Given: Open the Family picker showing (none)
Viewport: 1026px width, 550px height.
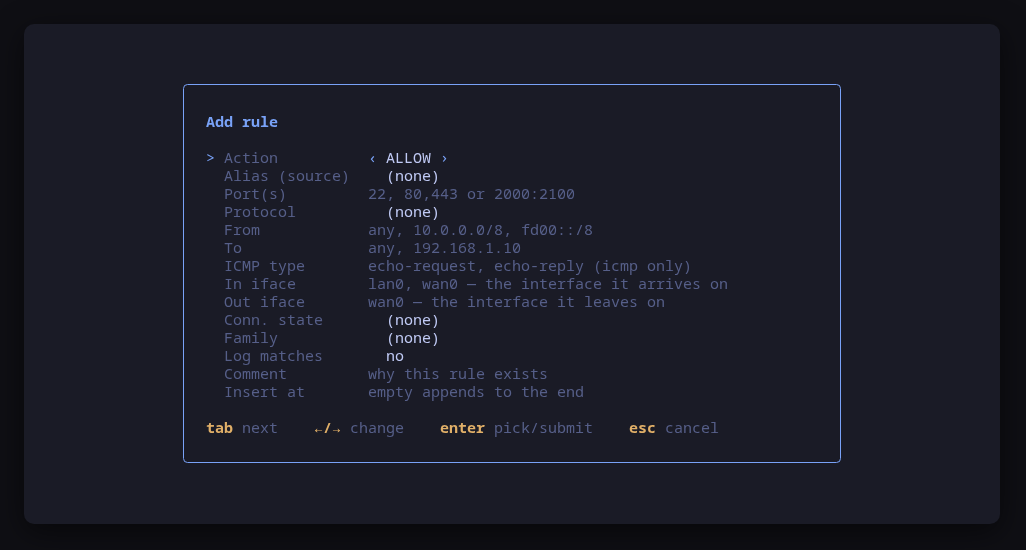Looking at the screenshot, I should click(x=413, y=338).
